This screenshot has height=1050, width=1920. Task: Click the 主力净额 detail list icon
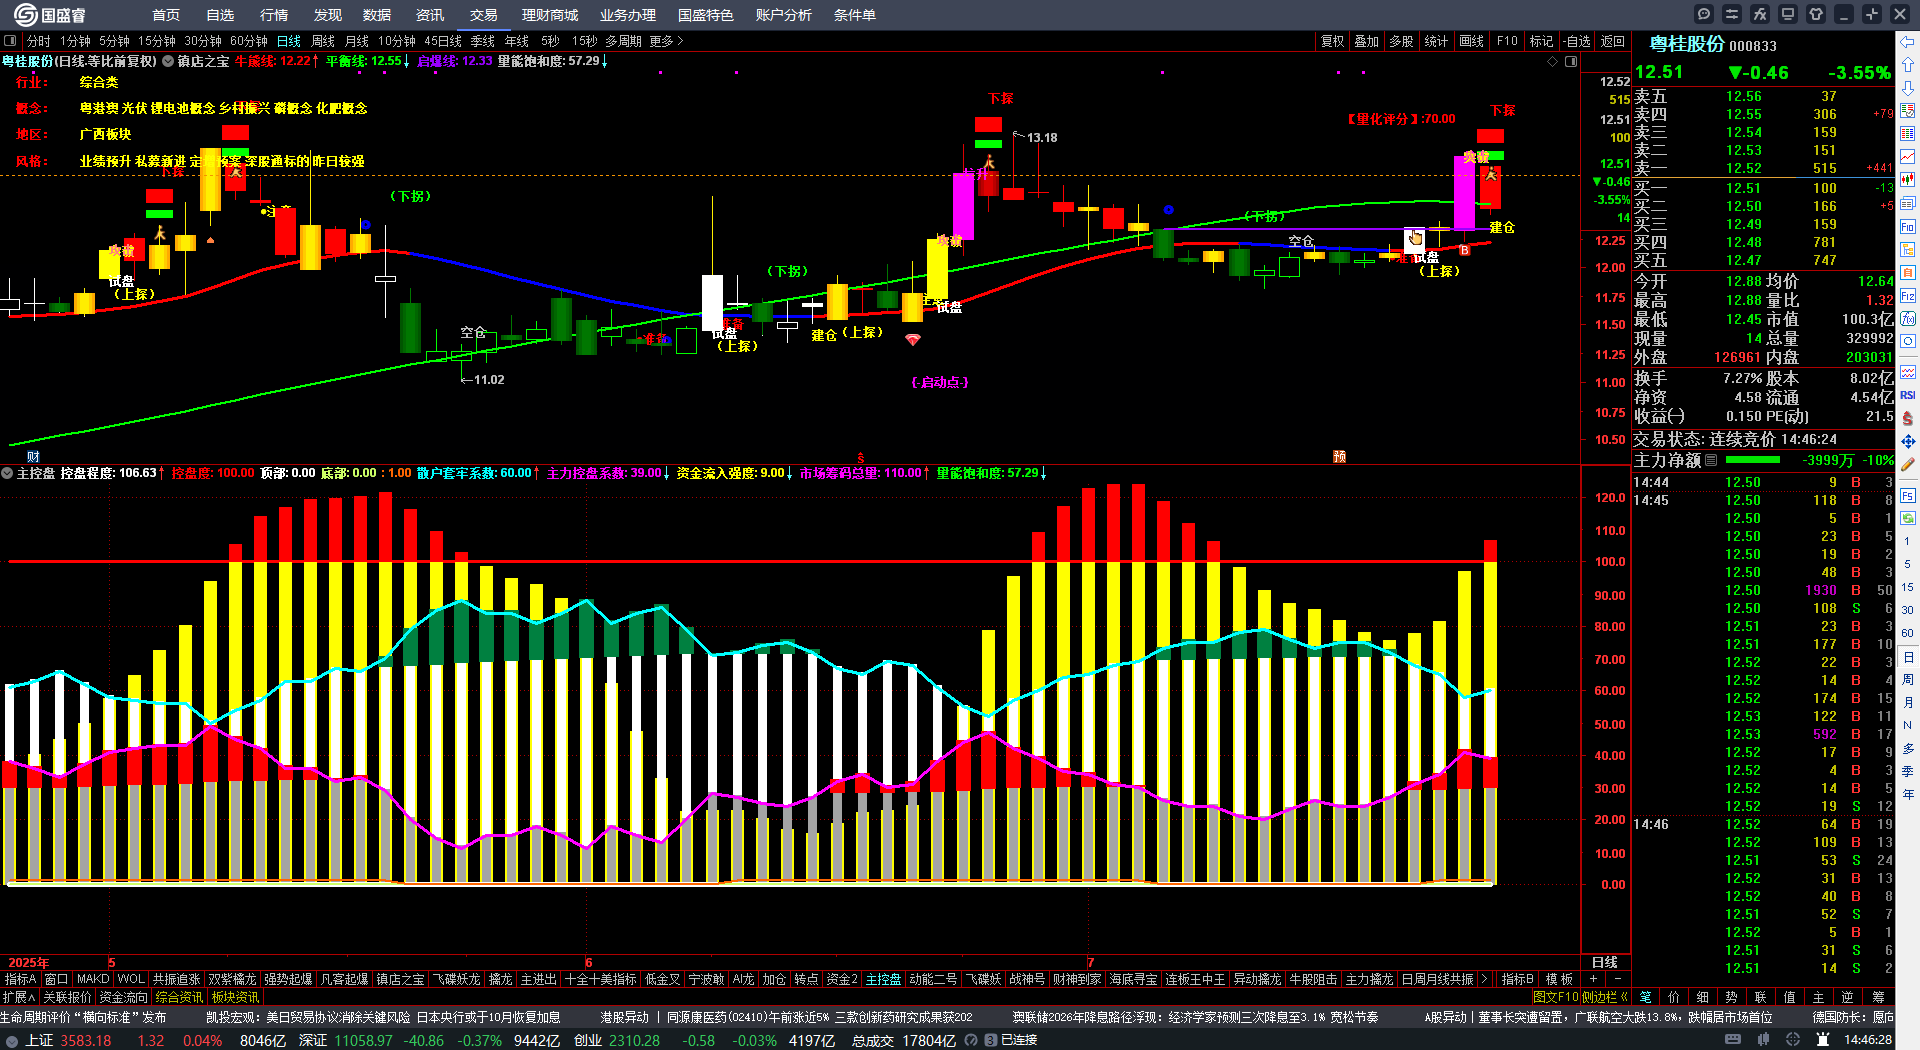1711,460
